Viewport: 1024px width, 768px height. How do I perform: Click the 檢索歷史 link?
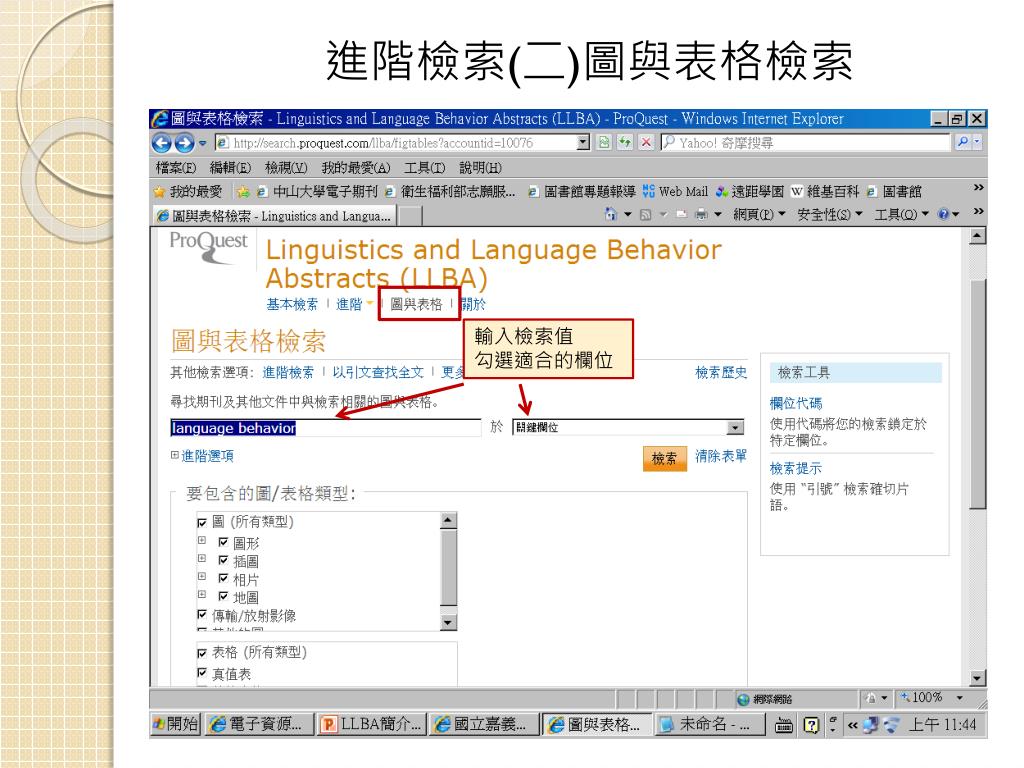(x=721, y=372)
